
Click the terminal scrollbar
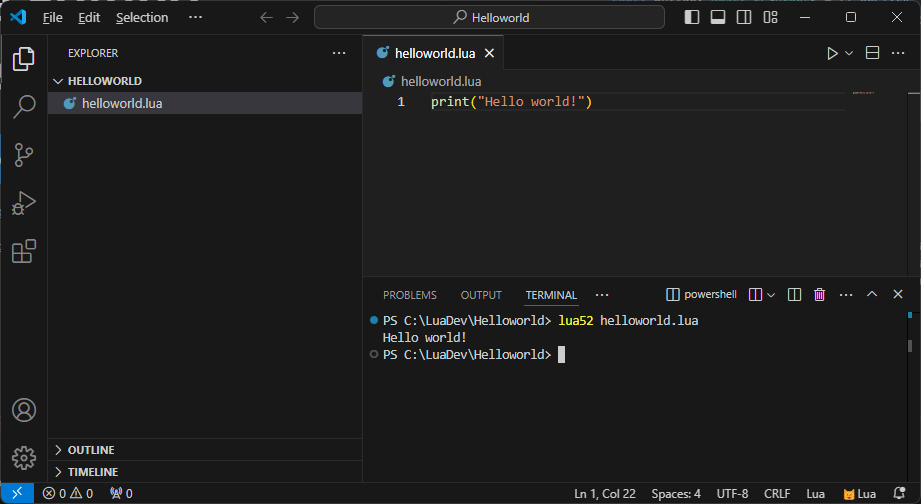pyautogui.click(x=910, y=347)
